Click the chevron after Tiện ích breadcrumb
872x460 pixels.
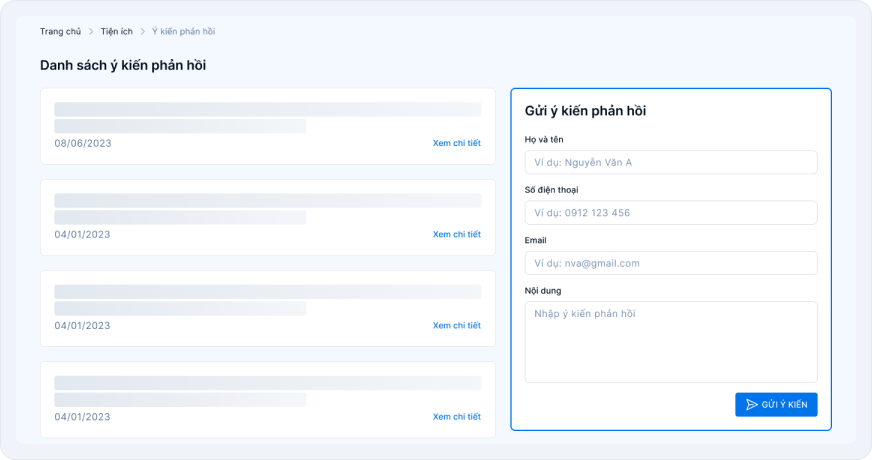click(x=142, y=32)
